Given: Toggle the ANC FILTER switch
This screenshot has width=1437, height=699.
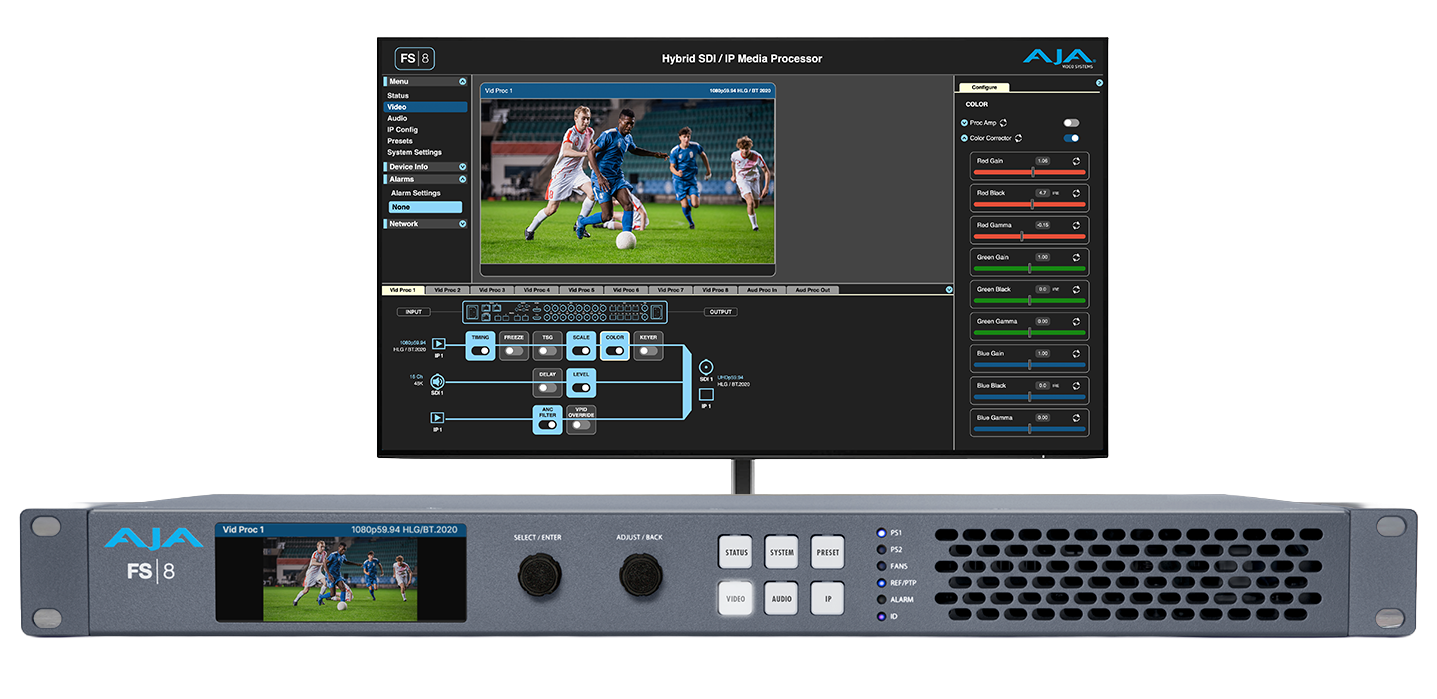Looking at the screenshot, I should click(548, 425).
